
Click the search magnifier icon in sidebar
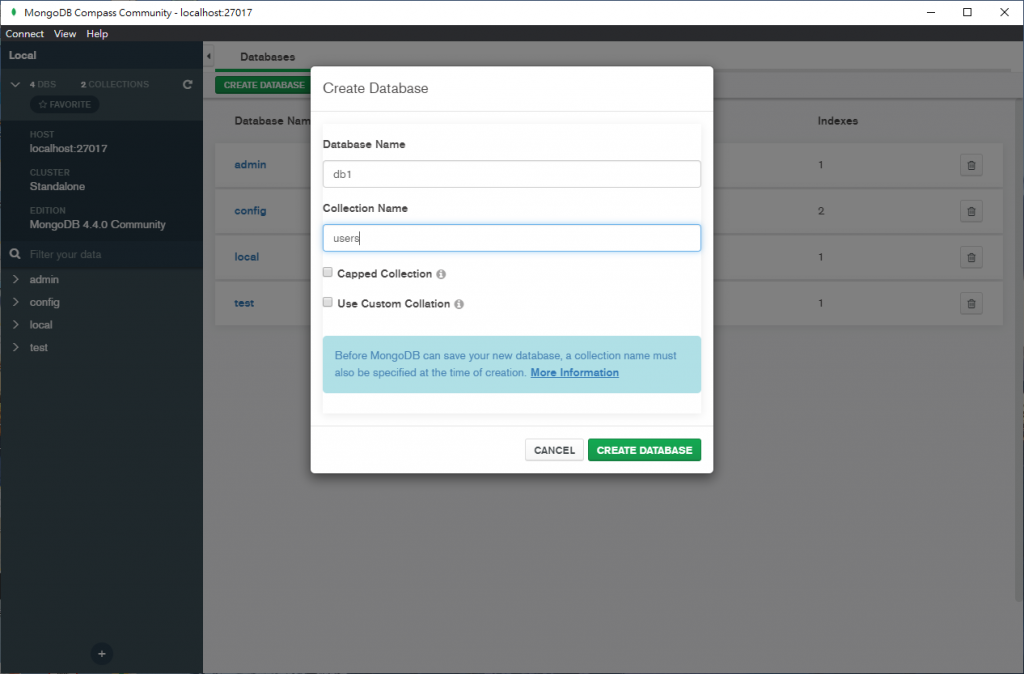point(15,254)
